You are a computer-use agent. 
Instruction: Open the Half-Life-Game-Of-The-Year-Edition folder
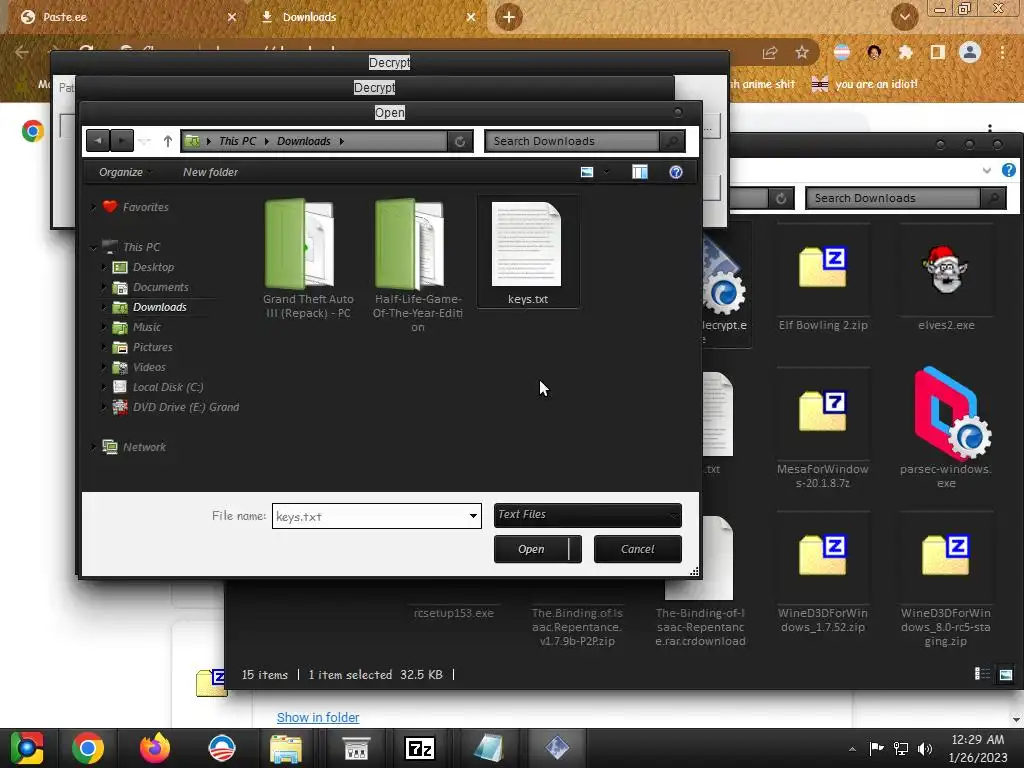417,266
